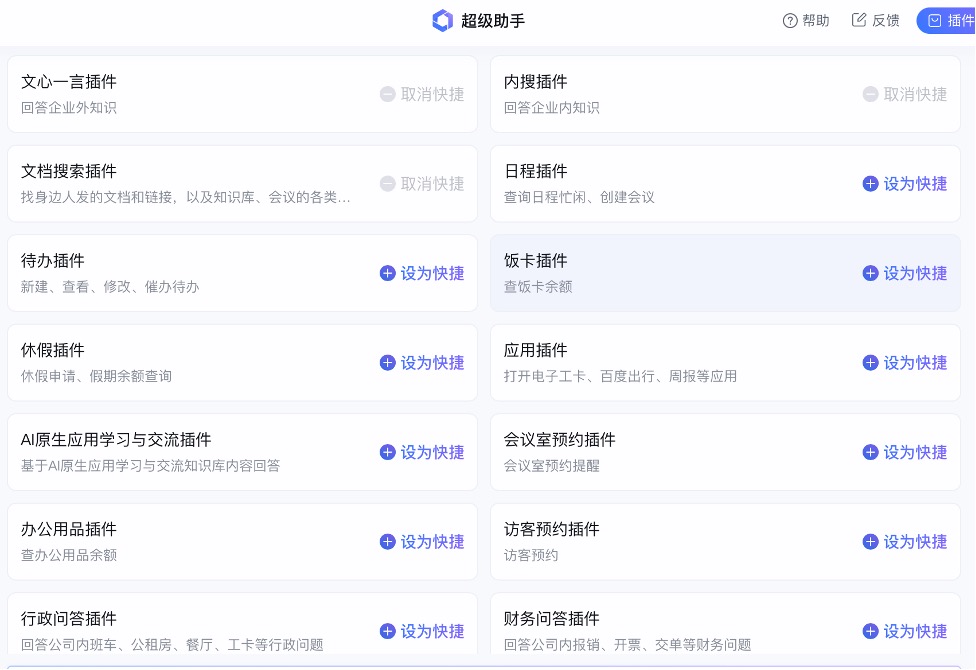Toggle 取消快捷 for 文档搜索插件
This screenshot has width=976, height=670.
click(x=422, y=184)
